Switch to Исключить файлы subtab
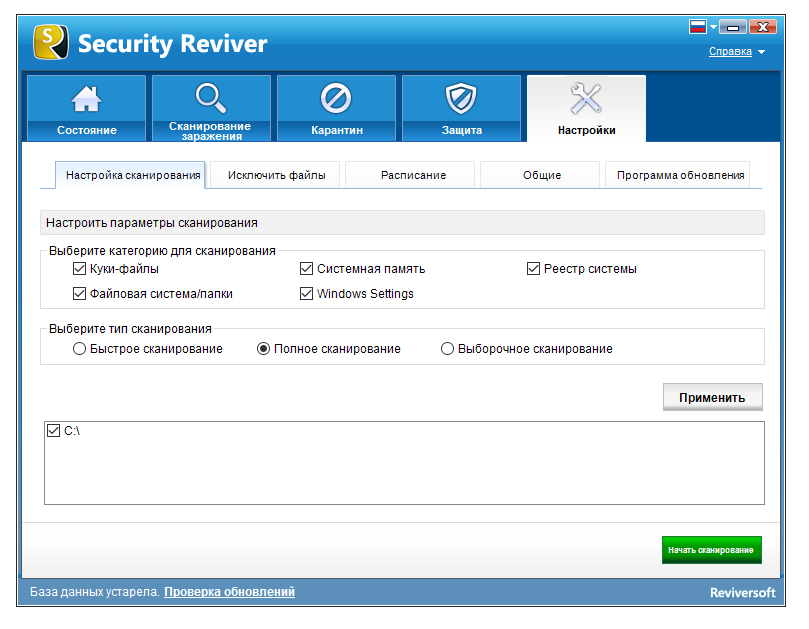 276,175
